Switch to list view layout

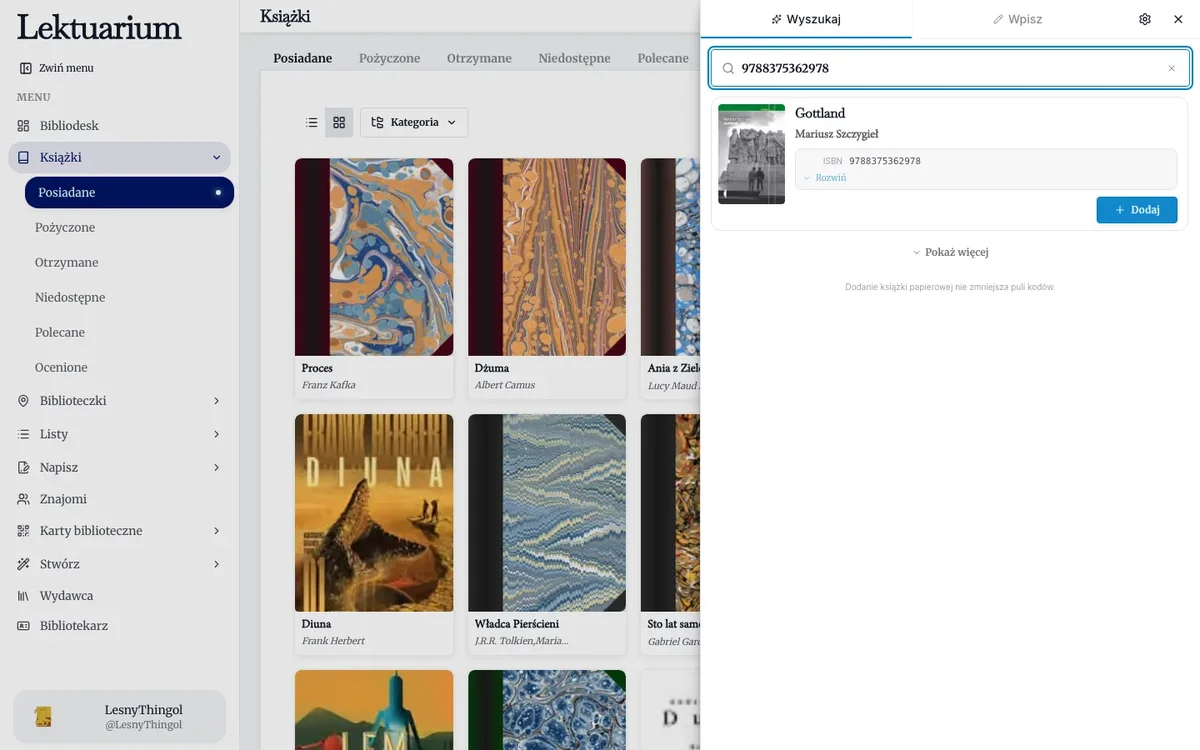click(312, 122)
